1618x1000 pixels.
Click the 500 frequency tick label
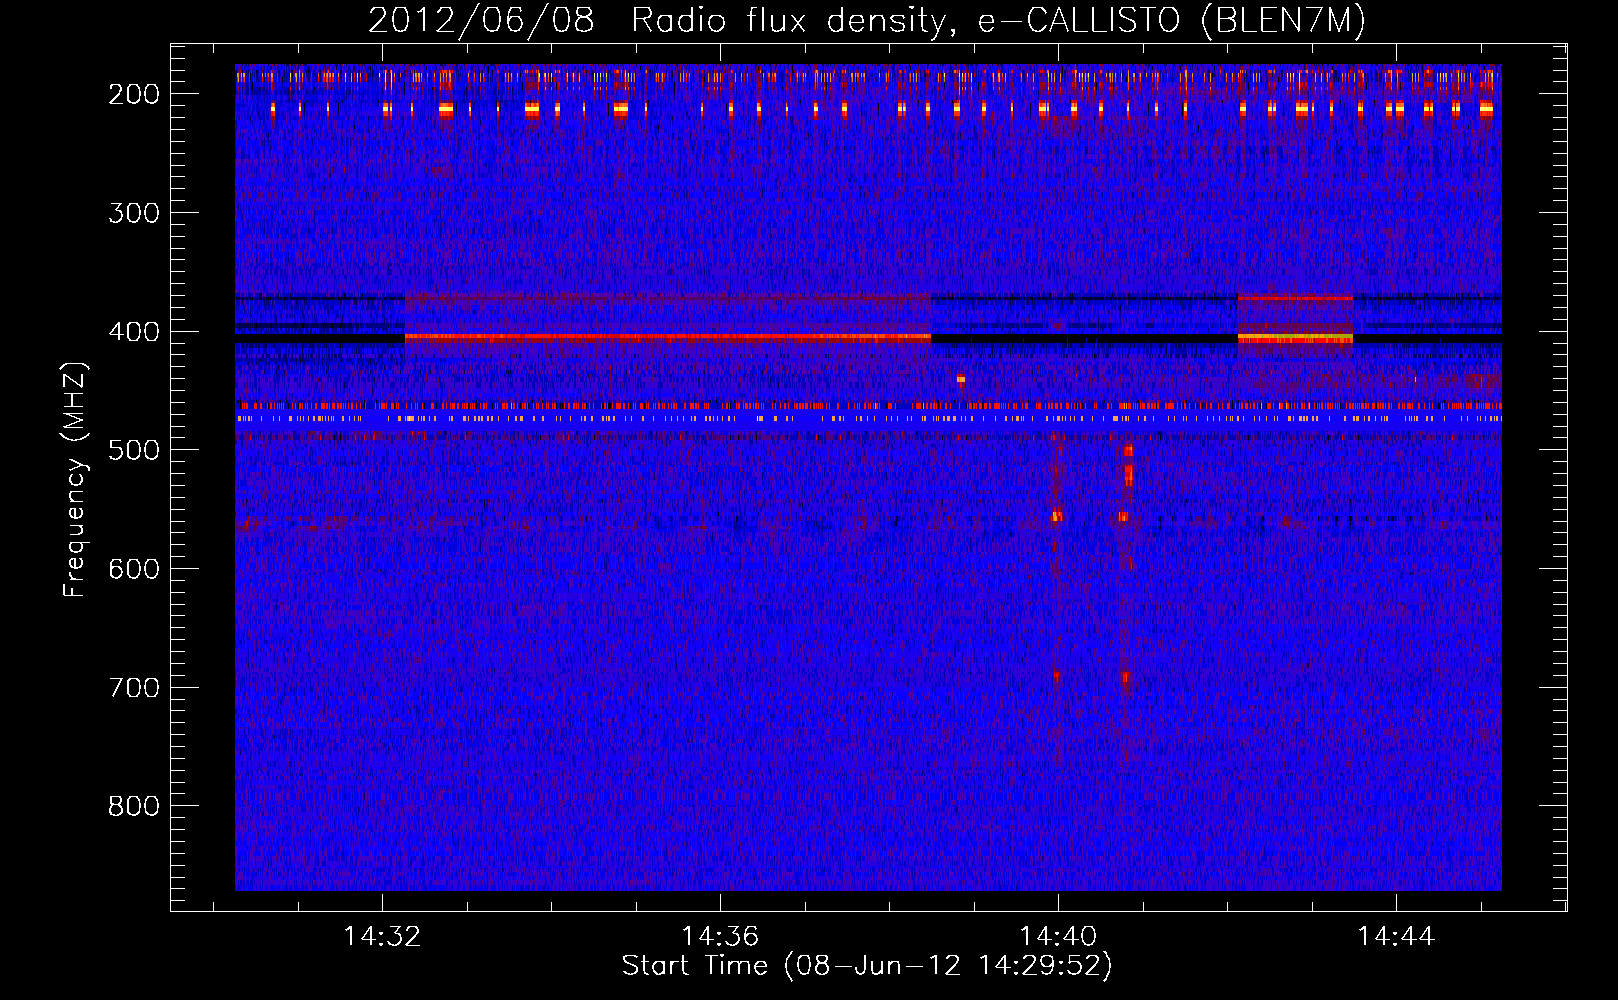point(134,450)
